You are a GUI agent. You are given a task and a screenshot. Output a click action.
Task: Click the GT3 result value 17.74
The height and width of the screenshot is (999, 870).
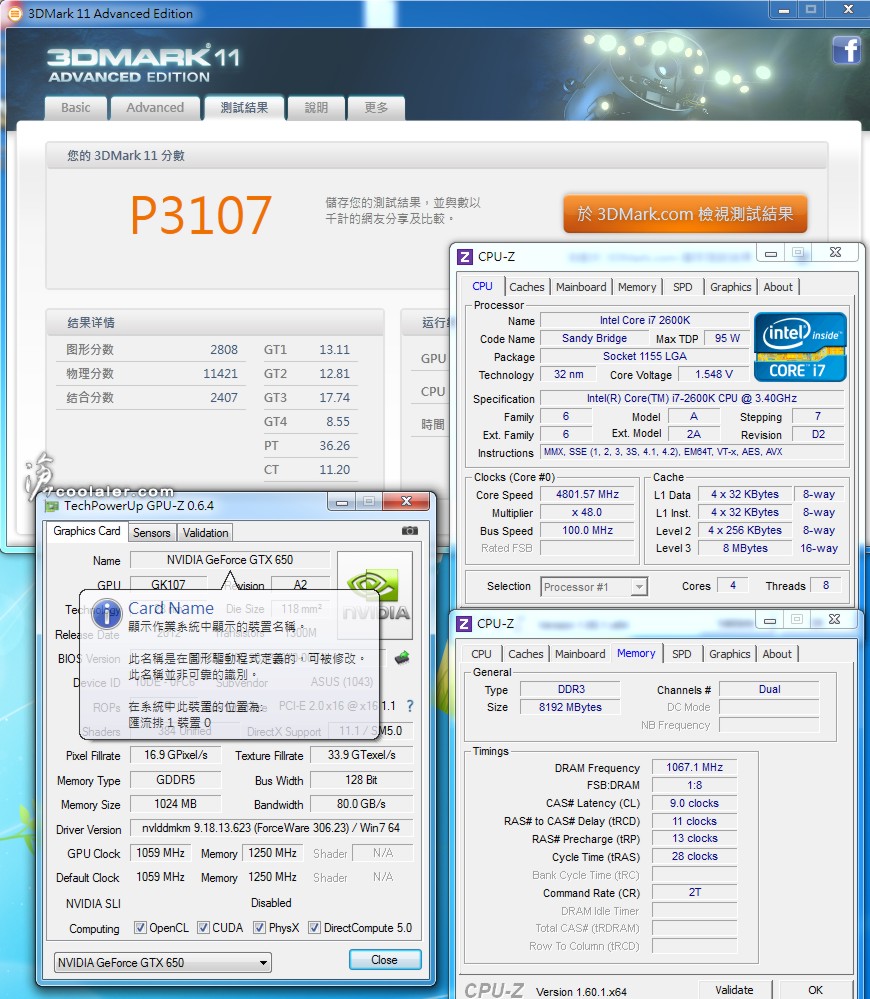click(x=335, y=398)
